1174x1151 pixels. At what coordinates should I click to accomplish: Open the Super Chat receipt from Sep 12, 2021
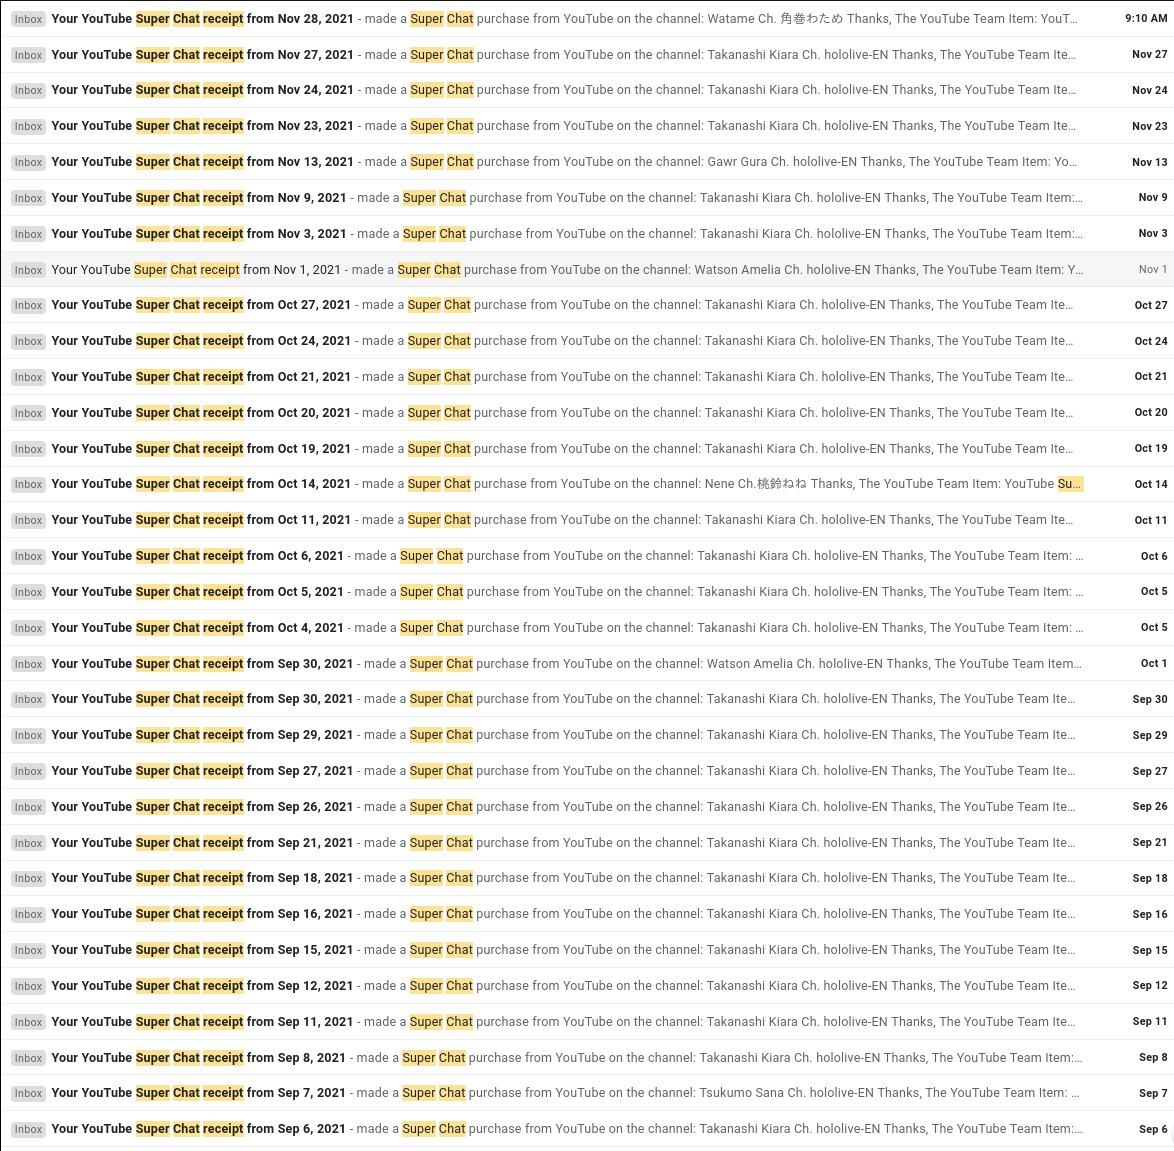pos(587,986)
